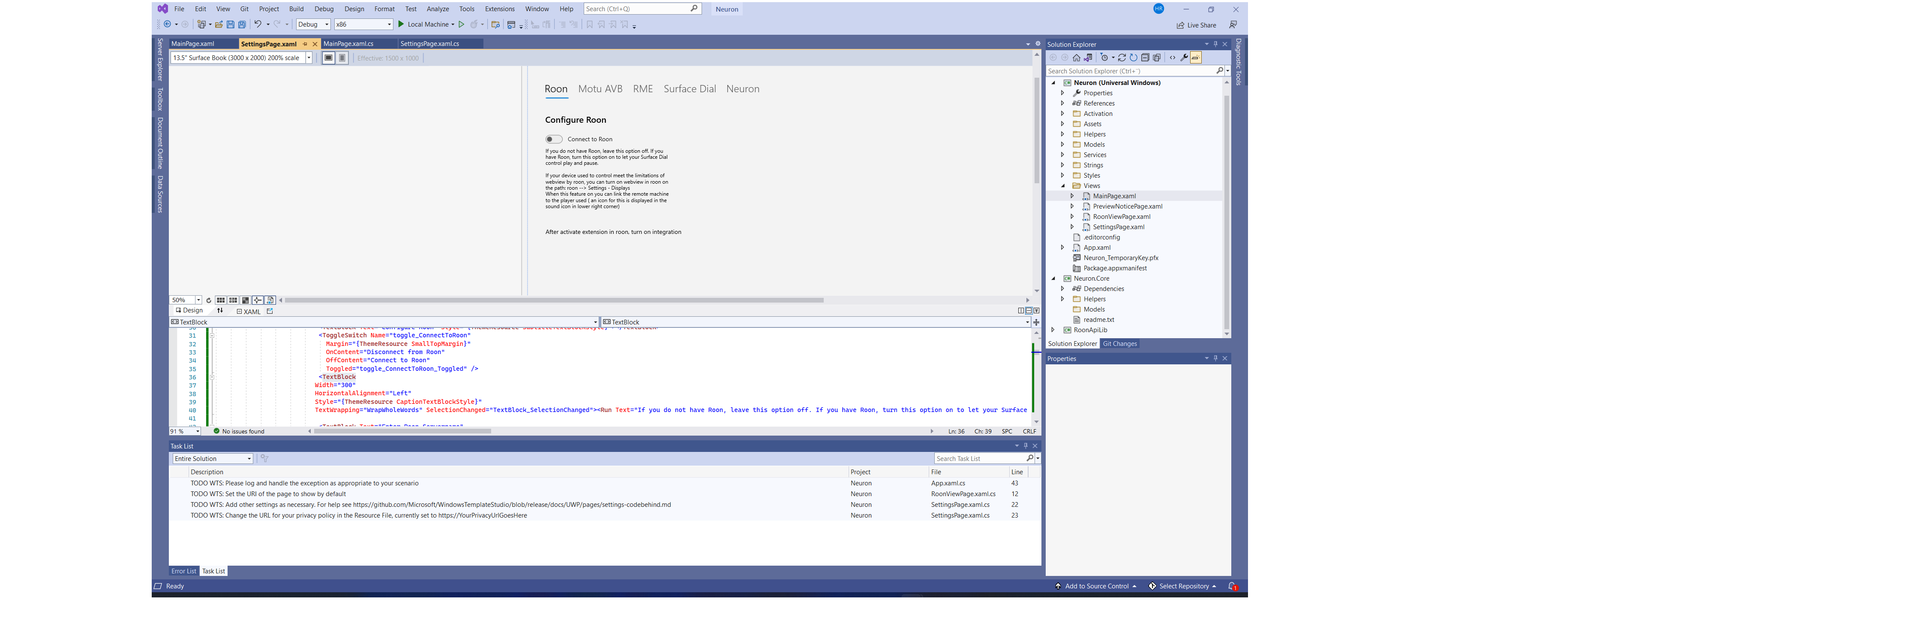Click the portrait orientation icon in designer
The image size is (1920, 618).
click(342, 58)
